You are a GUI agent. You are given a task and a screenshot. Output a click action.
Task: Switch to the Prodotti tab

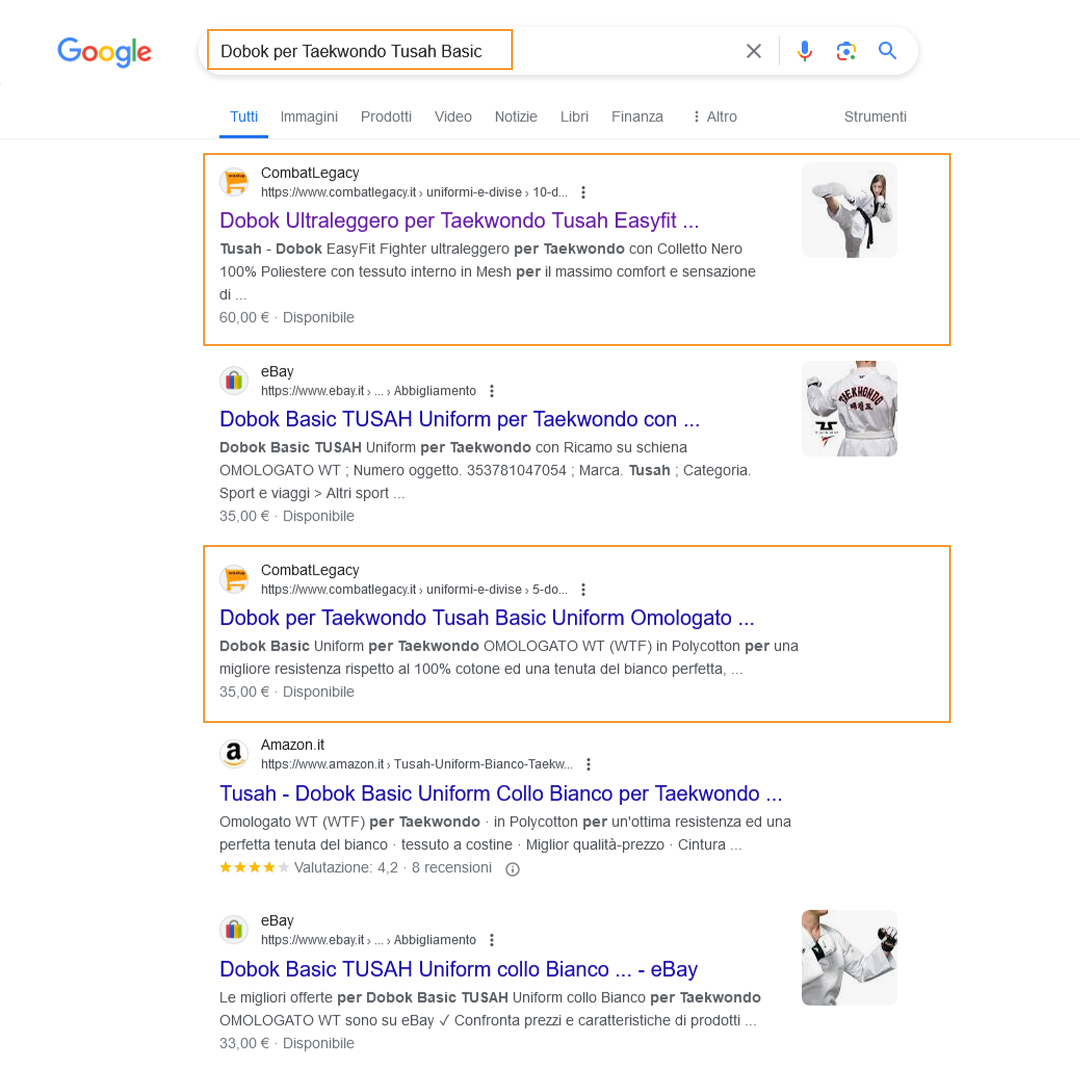click(x=386, y=117)
